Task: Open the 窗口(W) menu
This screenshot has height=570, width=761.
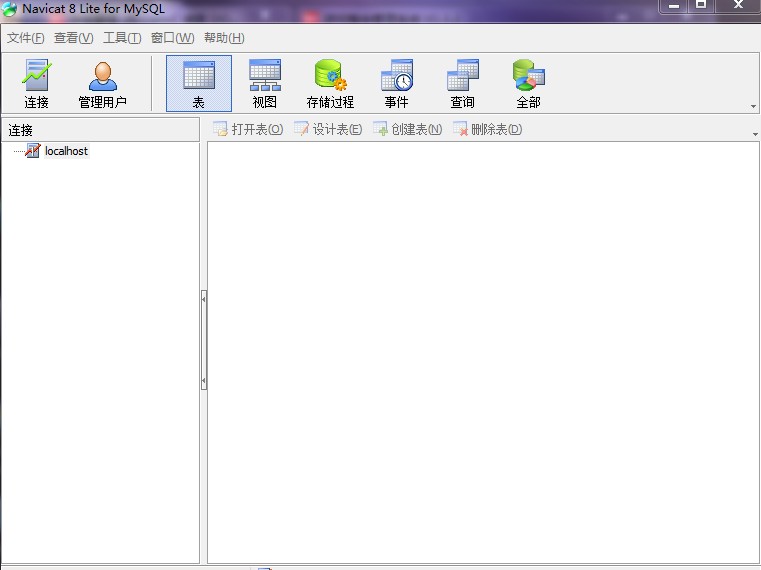Action: coord(172,38)
